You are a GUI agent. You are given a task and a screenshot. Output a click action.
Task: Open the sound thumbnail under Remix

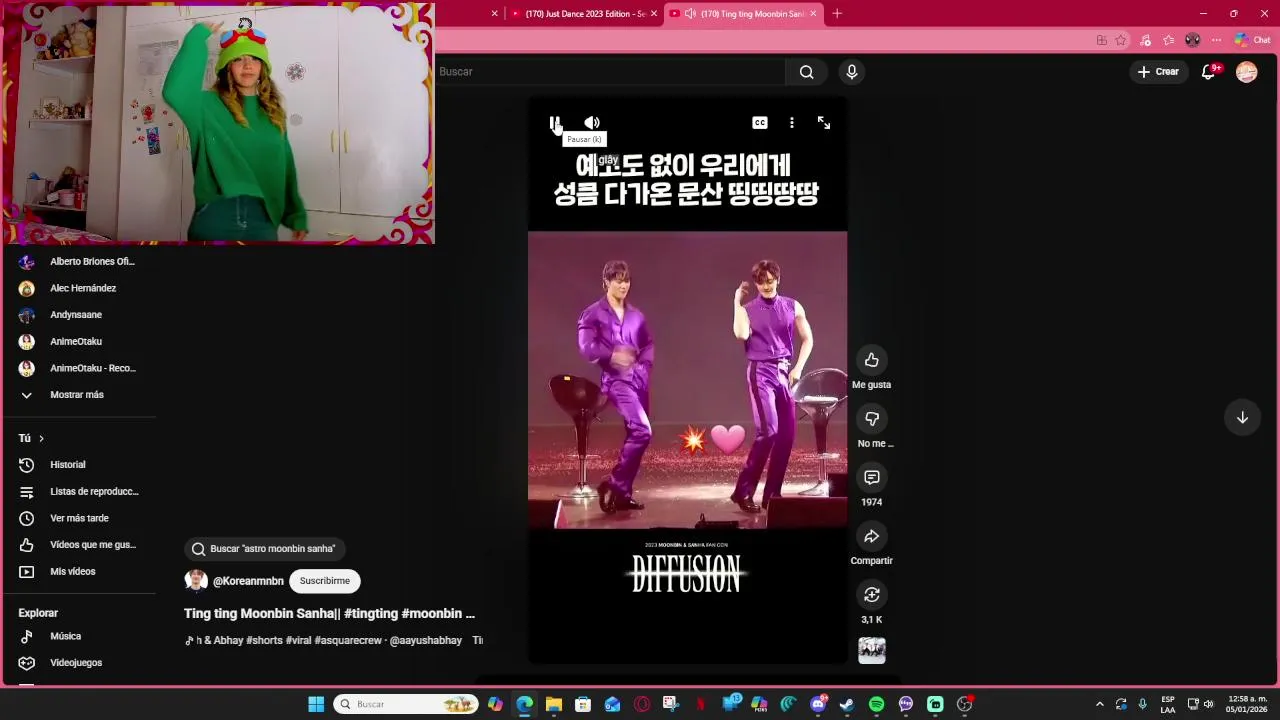point(872,651)
